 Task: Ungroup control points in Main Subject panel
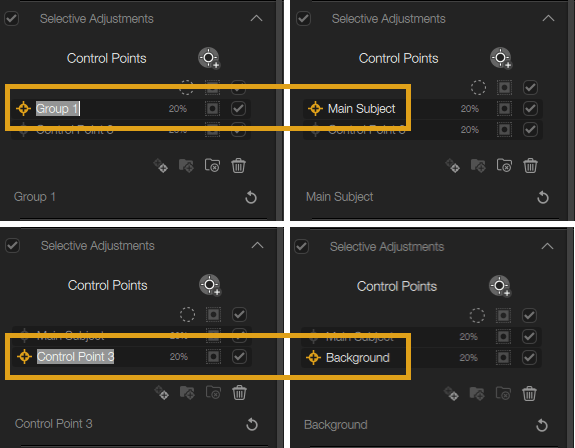coord(504,166)
